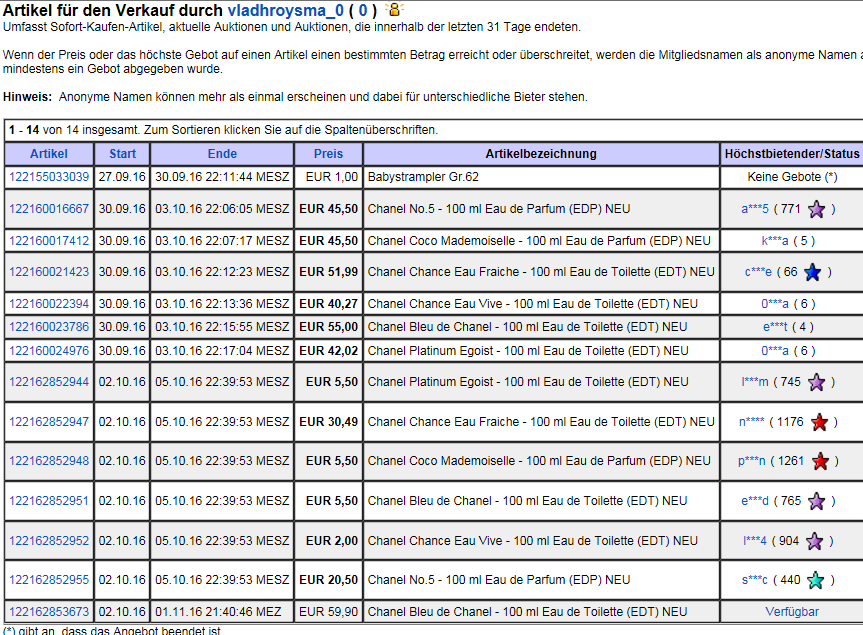View item 122160023786
The width and height of the screenshot is (863, 635).
(49, 327)
